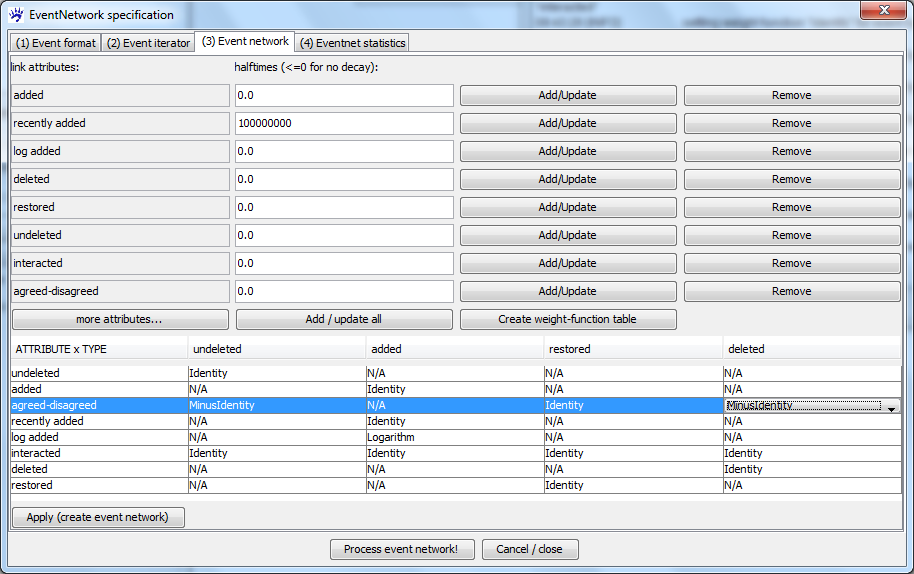This screenshot has height=574, width=914.
Task: Remove the deleted link attribute
Action: pos(792,179)
